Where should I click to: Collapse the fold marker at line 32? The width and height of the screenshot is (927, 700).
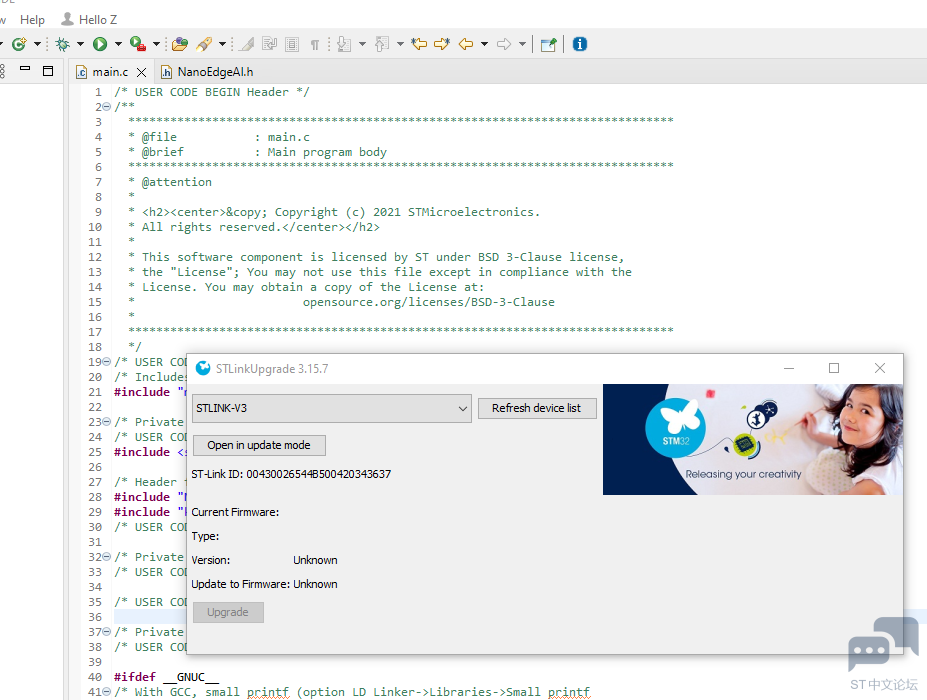click(106, 557)
